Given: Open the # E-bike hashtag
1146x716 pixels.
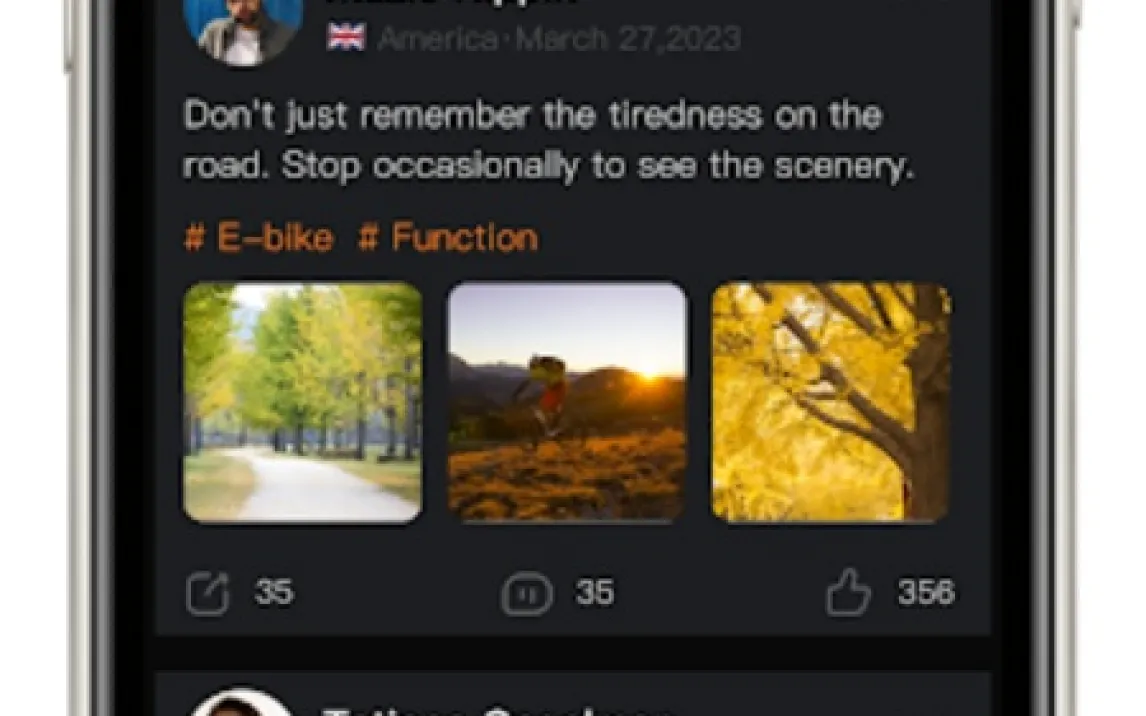Looking at the screenshot, I should click(x=259, y=237).
